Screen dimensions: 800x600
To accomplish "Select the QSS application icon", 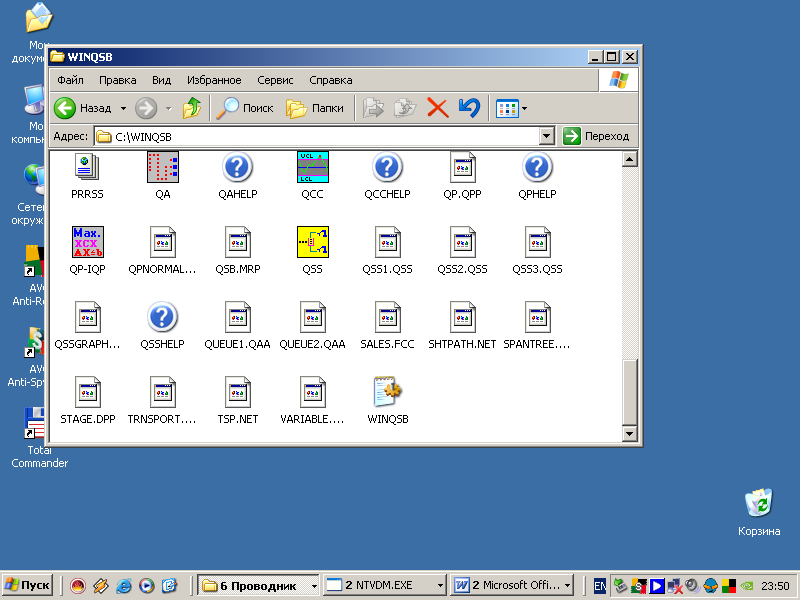I will (x=312, y=242).
